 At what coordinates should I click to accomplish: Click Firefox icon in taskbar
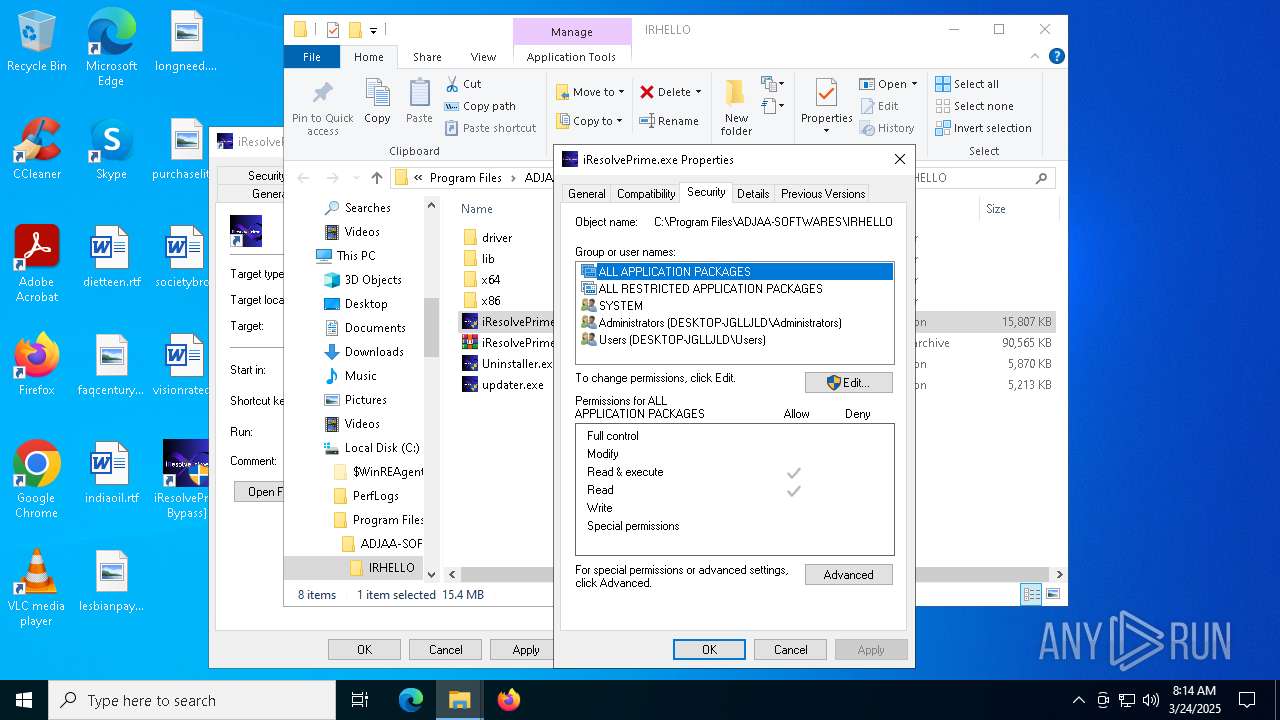click(x=509, y=700)
